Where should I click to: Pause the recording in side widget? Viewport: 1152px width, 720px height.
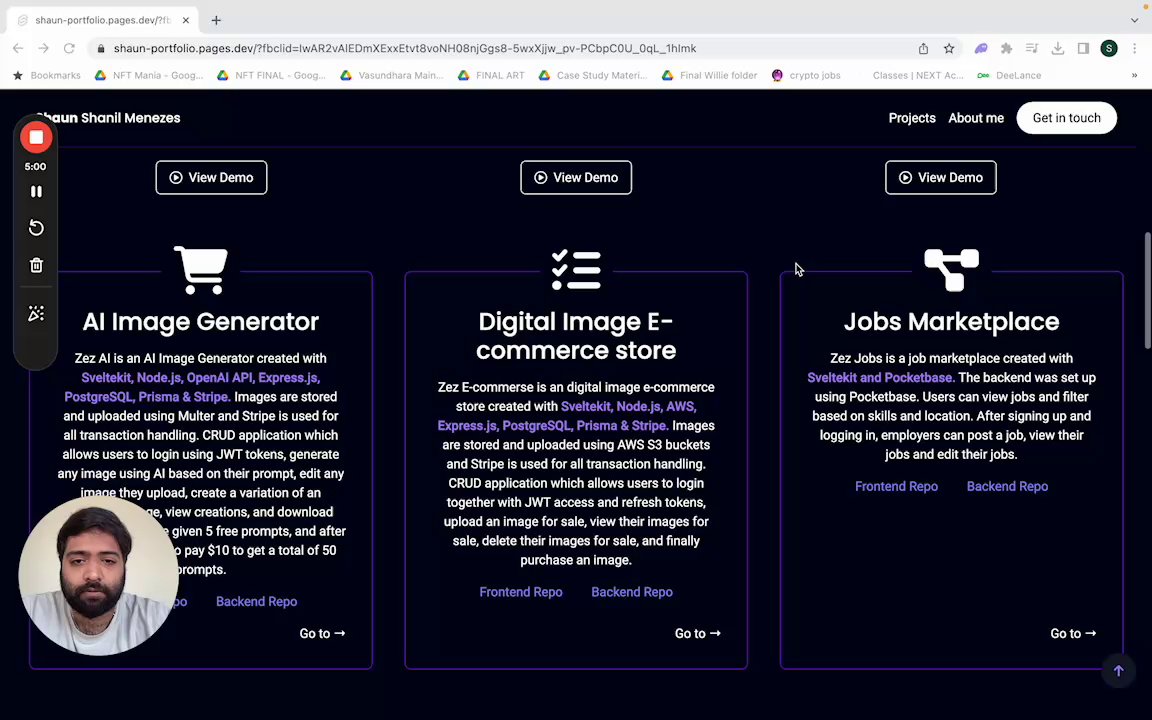pos(36,192)
